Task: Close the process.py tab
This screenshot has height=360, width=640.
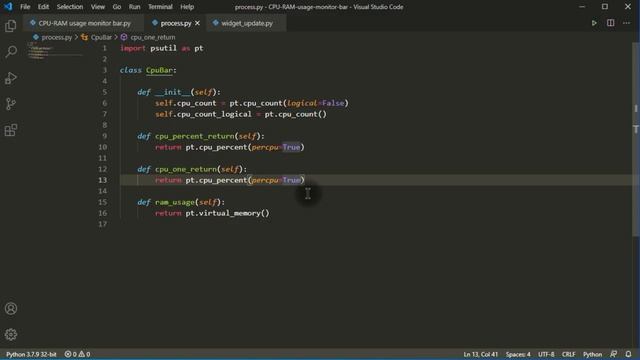Action: 198,23
